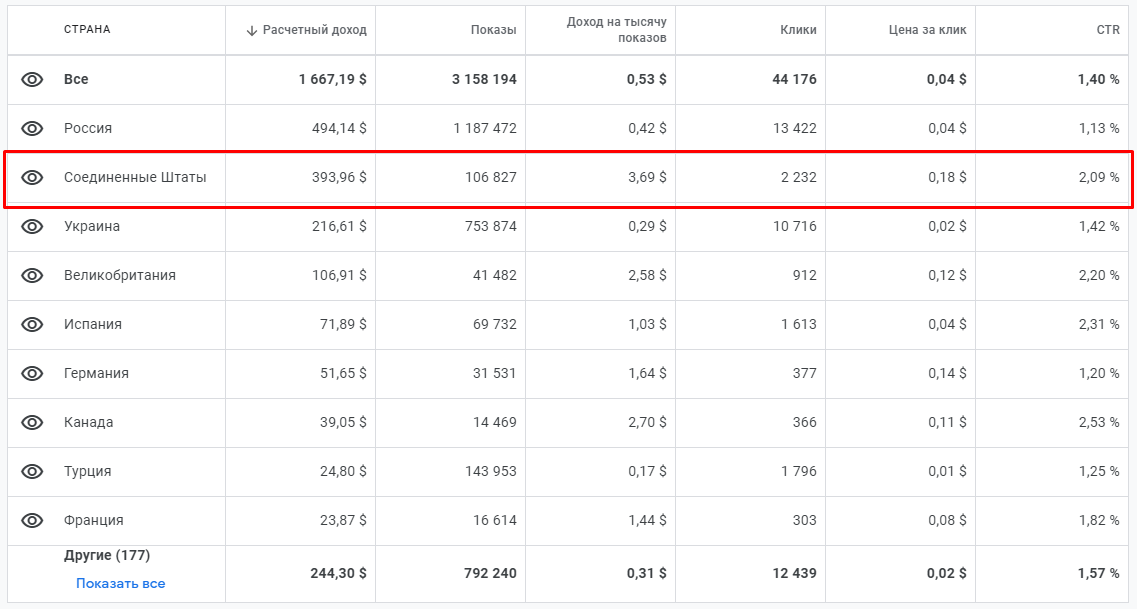
Task: Click the Страна column header
Action: pos(87,30)
